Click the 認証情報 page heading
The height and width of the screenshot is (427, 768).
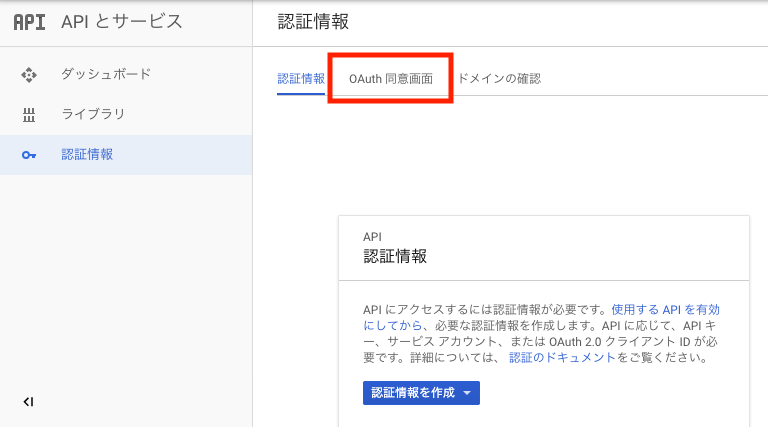(313, 22)
